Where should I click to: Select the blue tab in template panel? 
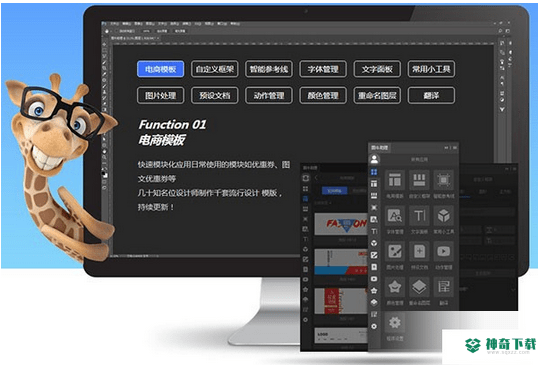tap(334, 191)
